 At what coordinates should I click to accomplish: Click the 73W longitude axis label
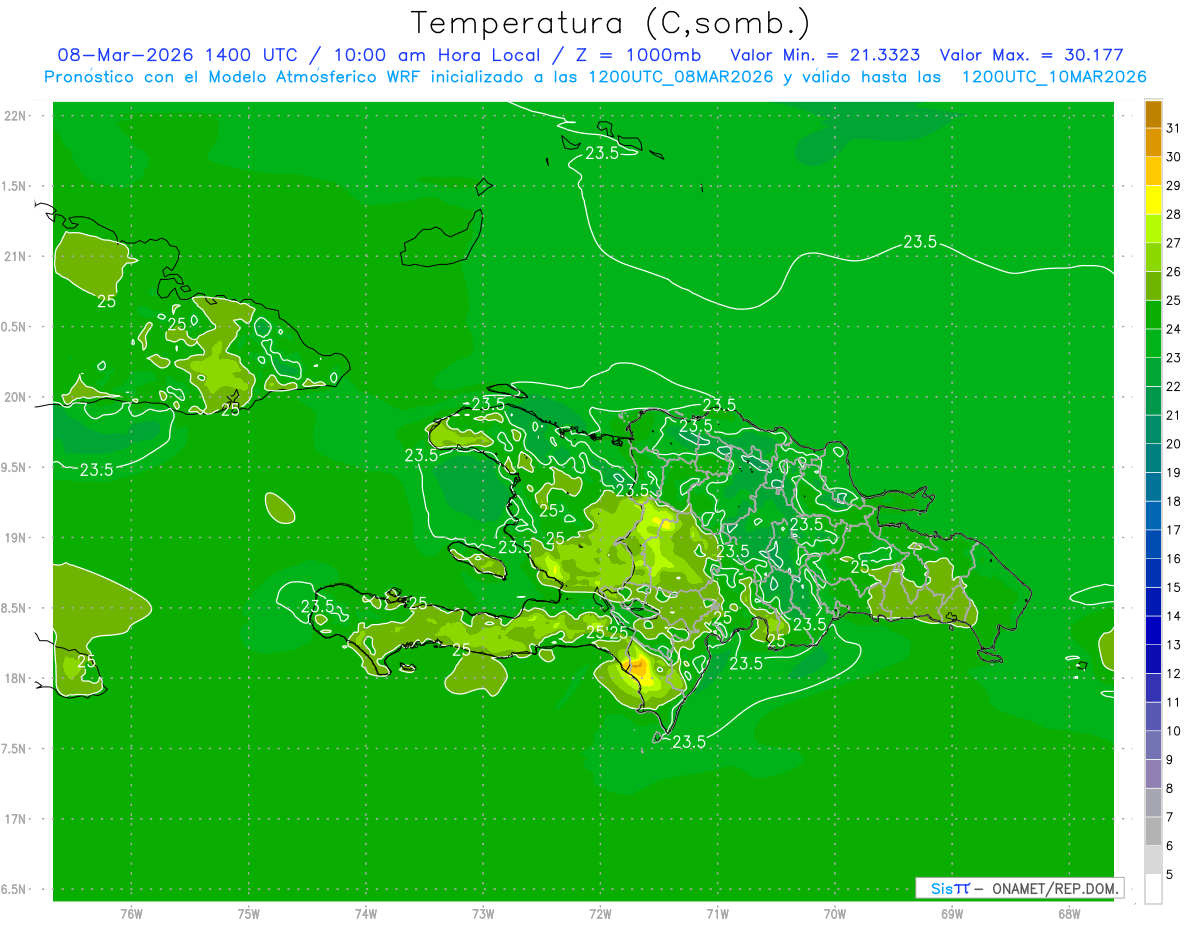pos(483,914)
